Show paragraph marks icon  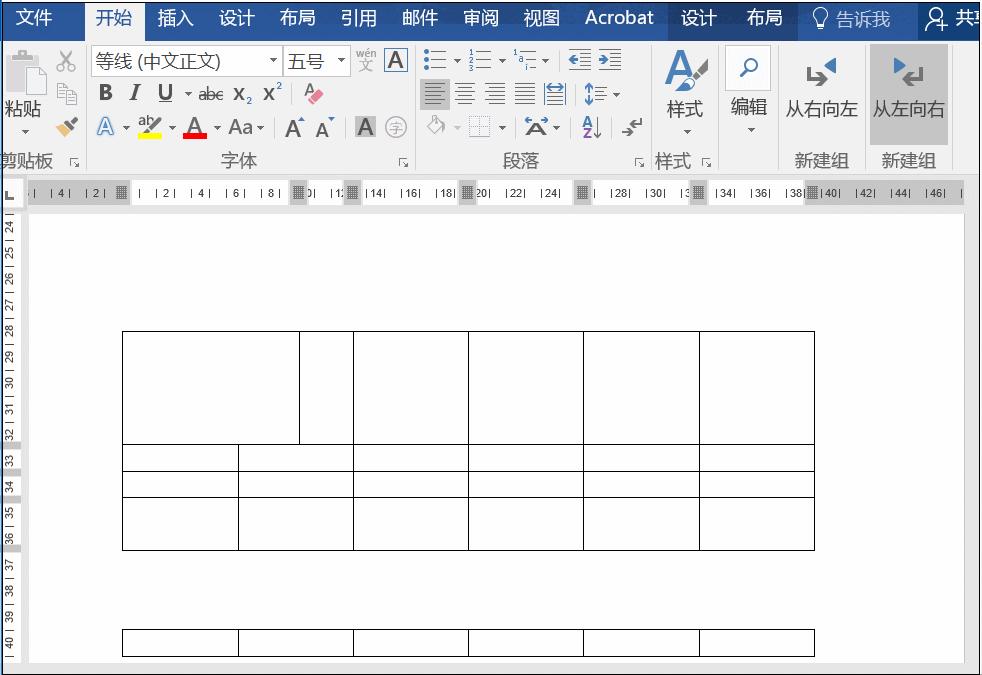pos(632,126)
